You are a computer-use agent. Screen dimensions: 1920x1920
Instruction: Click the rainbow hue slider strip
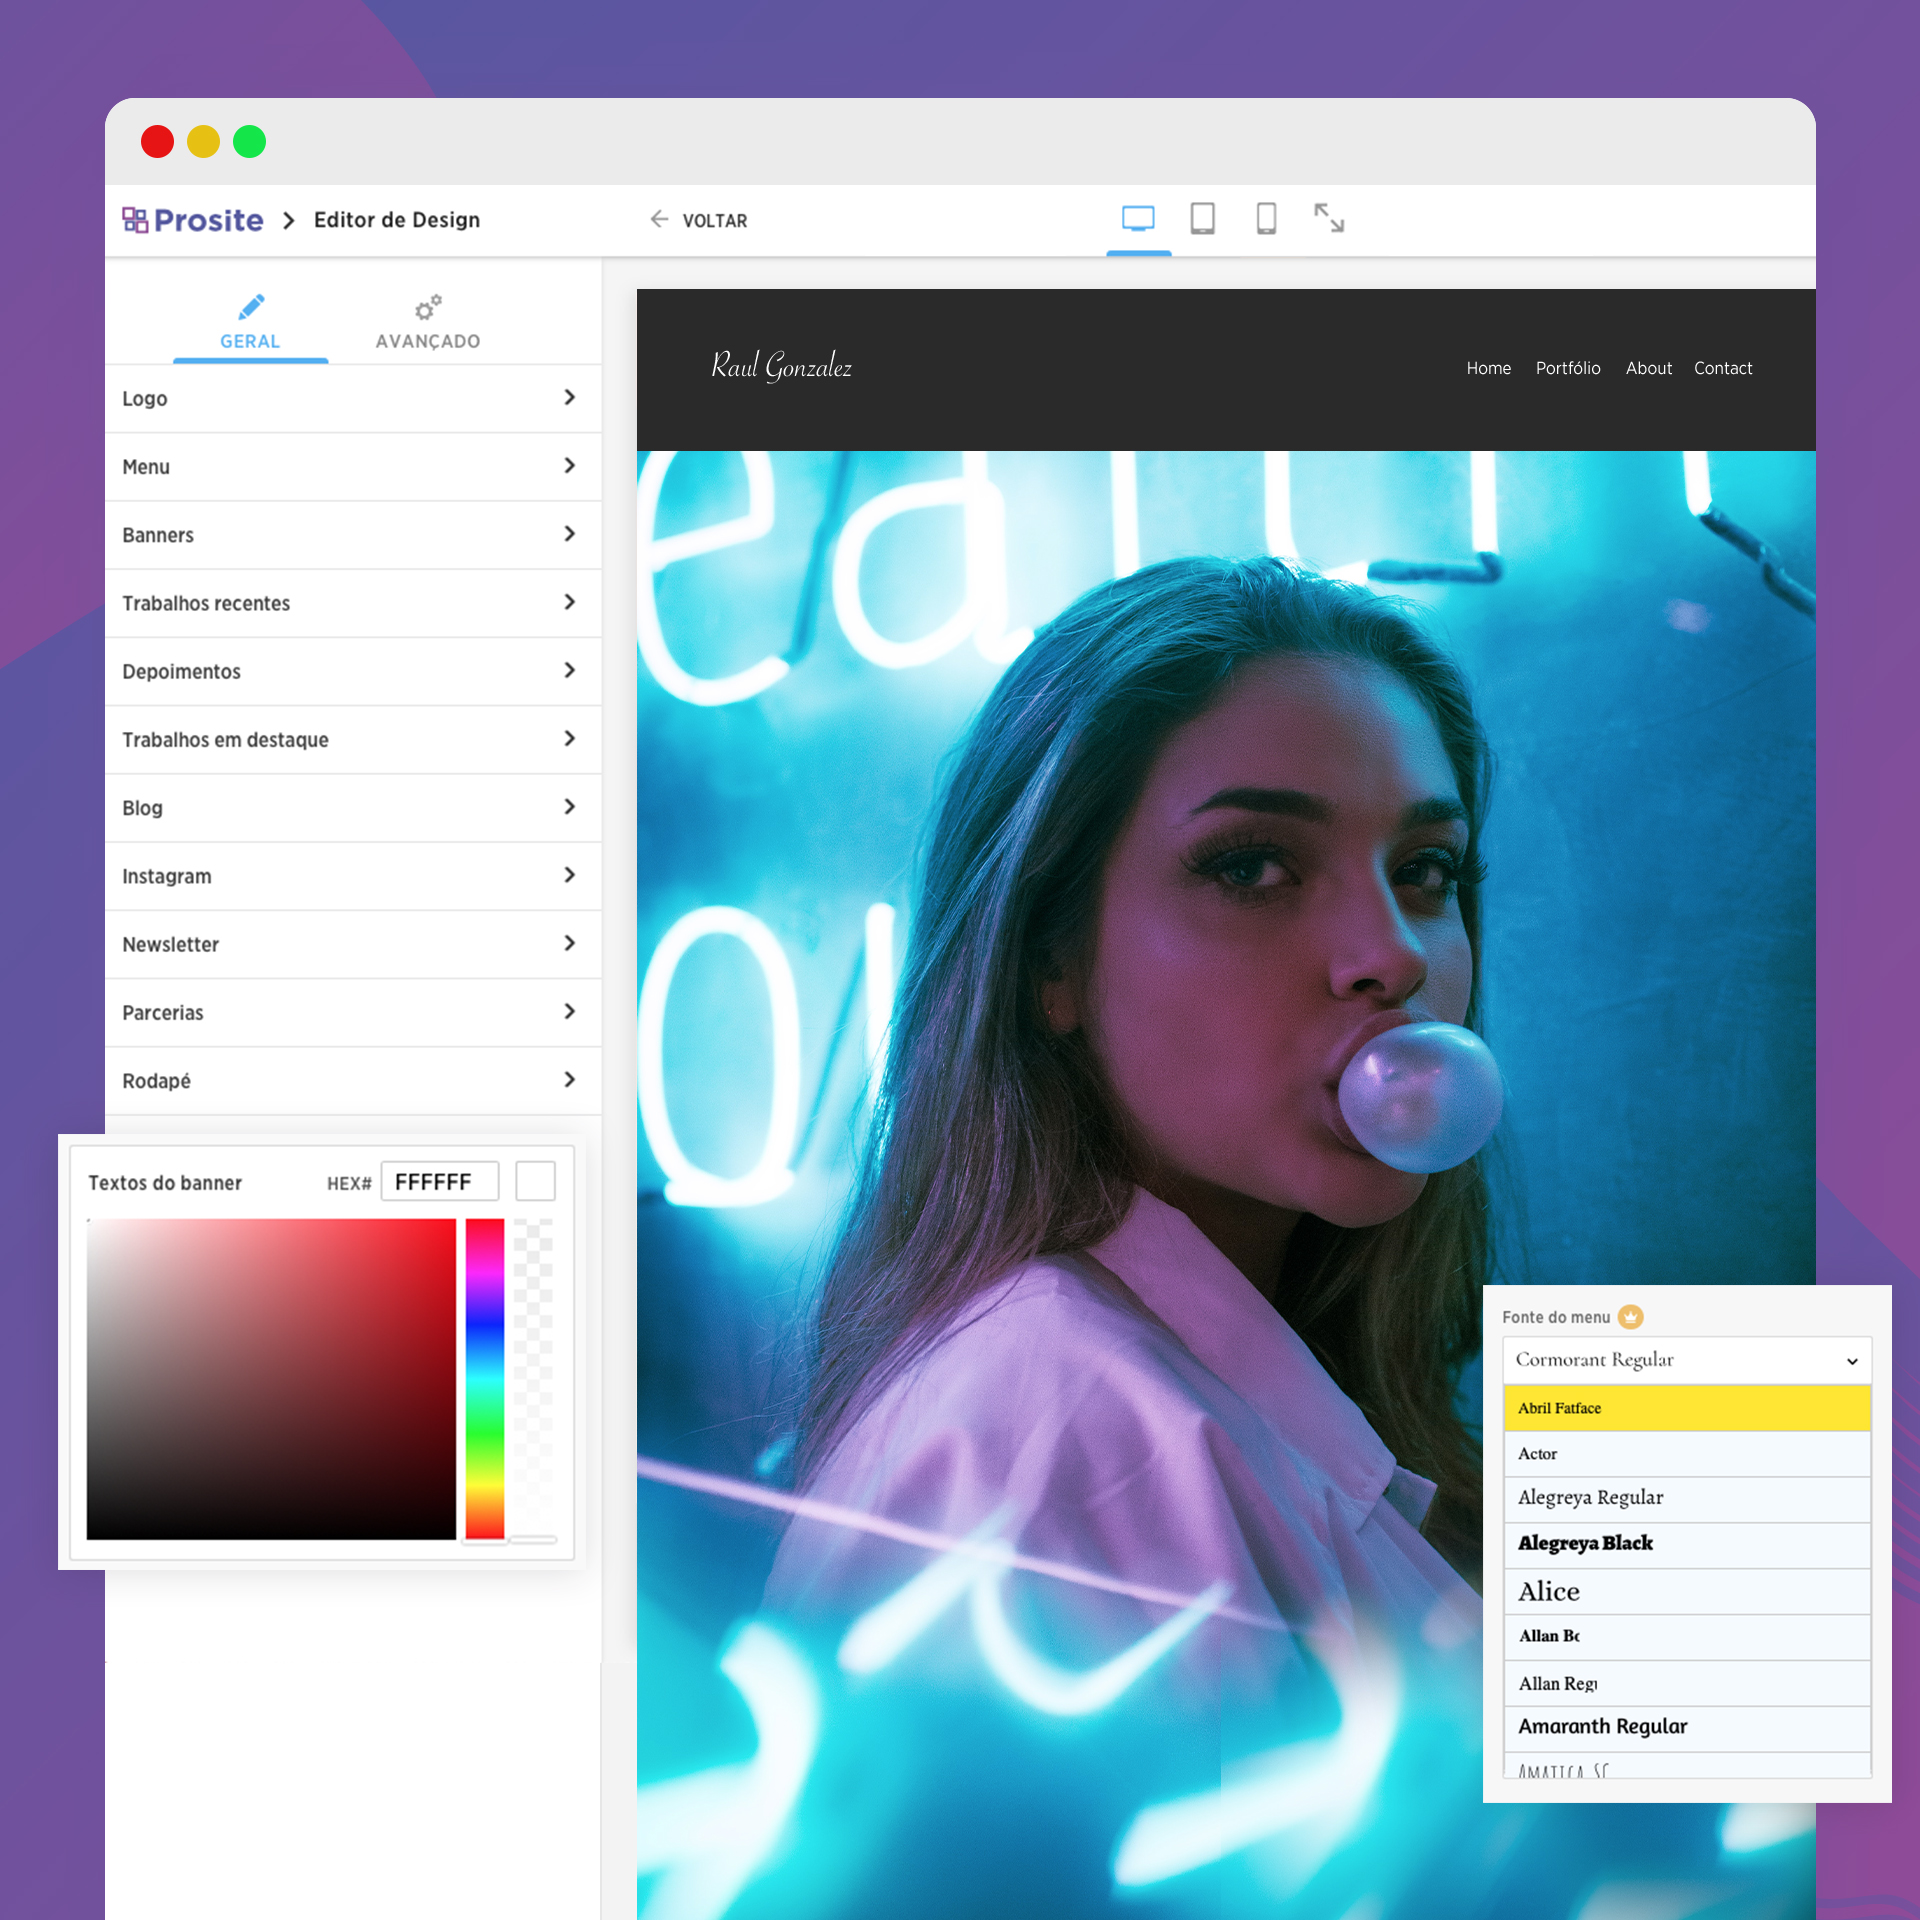click(x=485, y=1378)
